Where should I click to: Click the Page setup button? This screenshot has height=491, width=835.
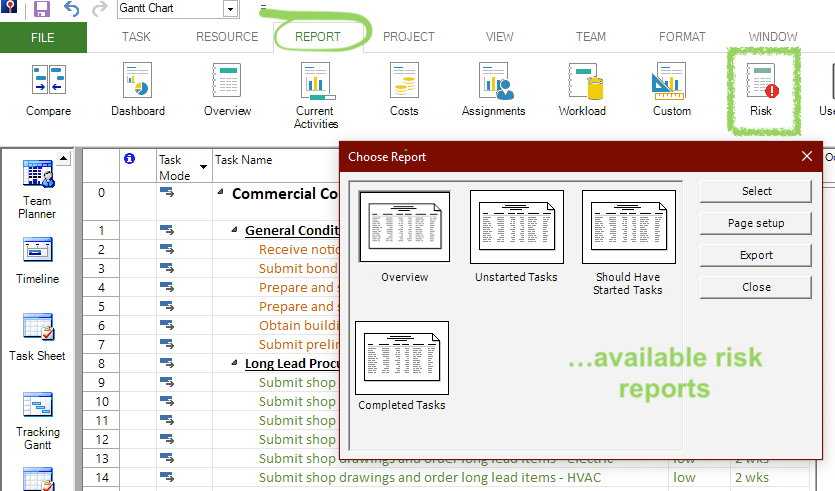pyautogui.click(x=756, y=223)
